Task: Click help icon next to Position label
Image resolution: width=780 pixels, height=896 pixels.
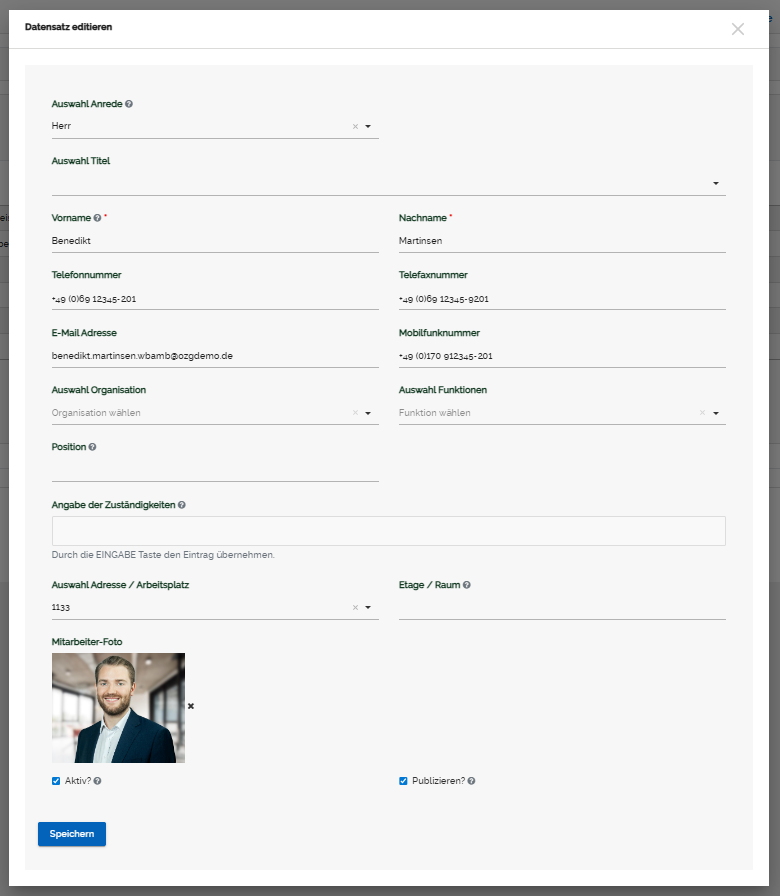Action: tap(92, 447)
